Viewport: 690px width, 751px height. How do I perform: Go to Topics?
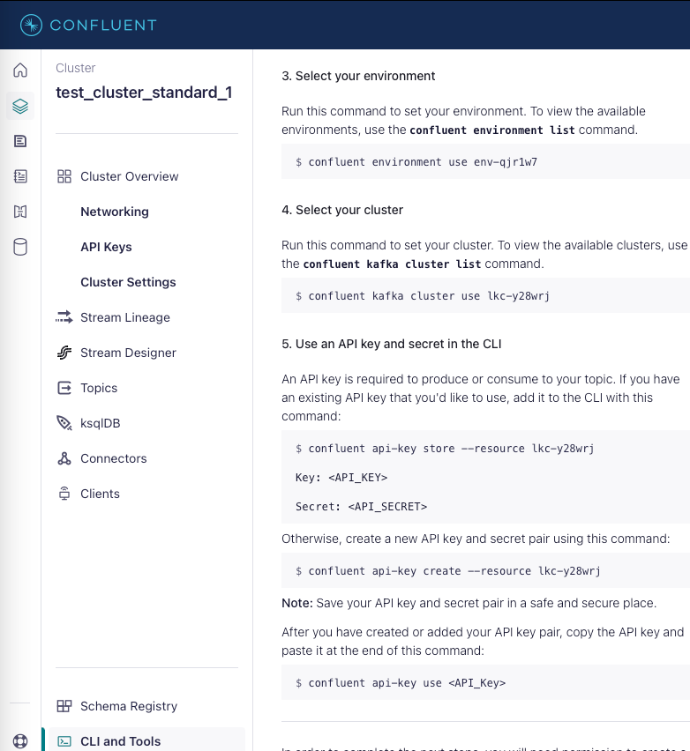(99, 388)
